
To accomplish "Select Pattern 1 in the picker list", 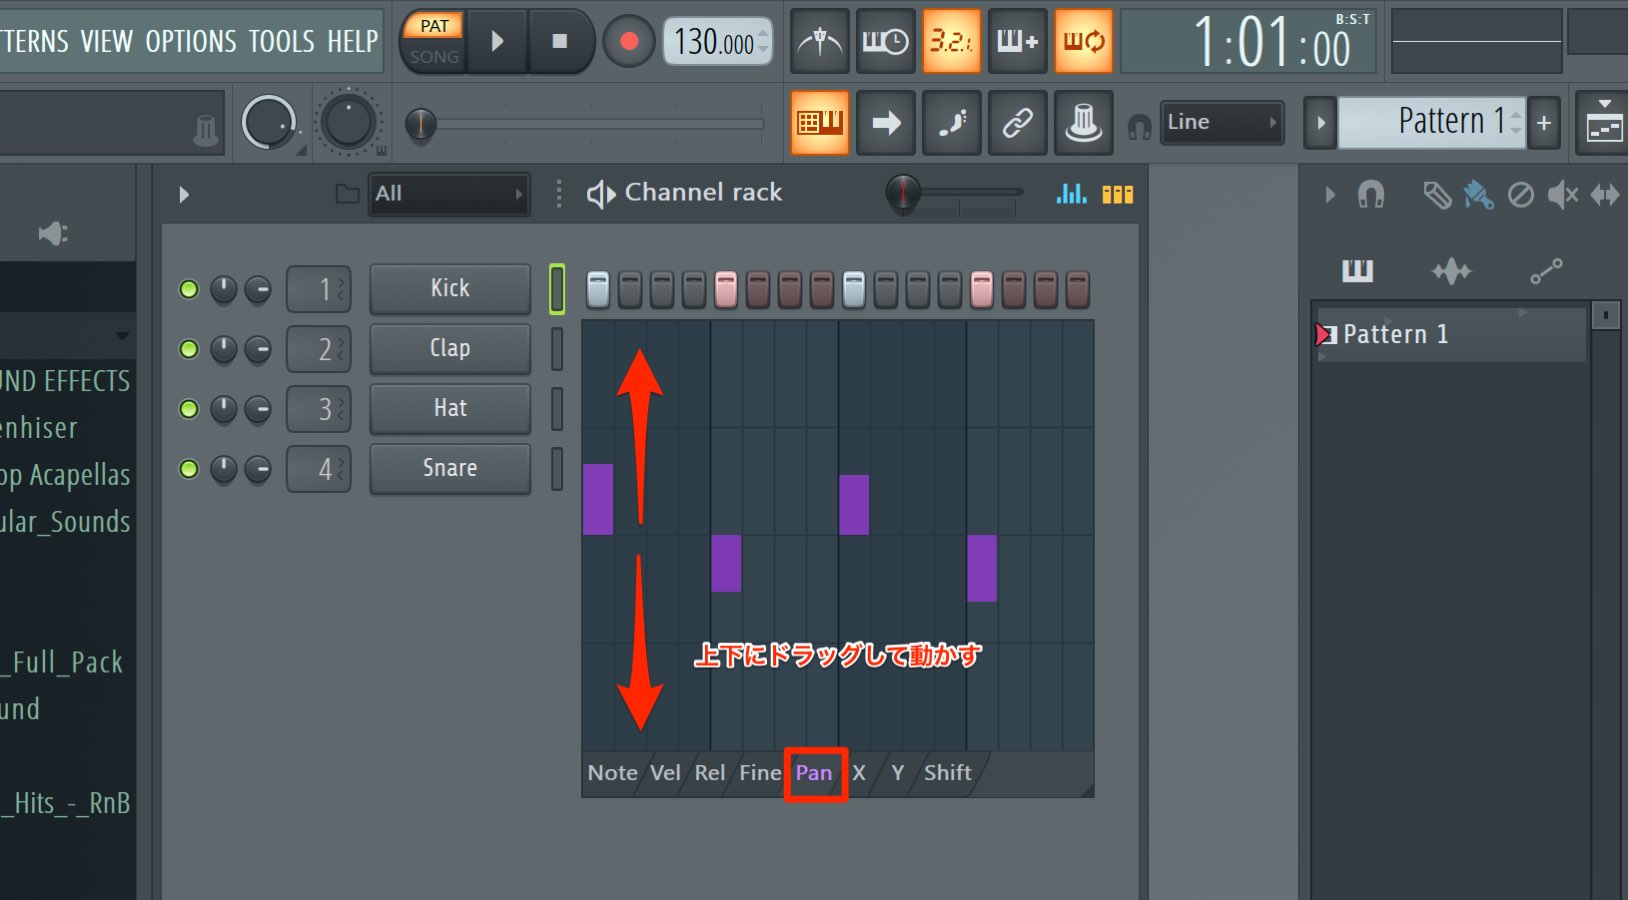I will [1450, 334].
